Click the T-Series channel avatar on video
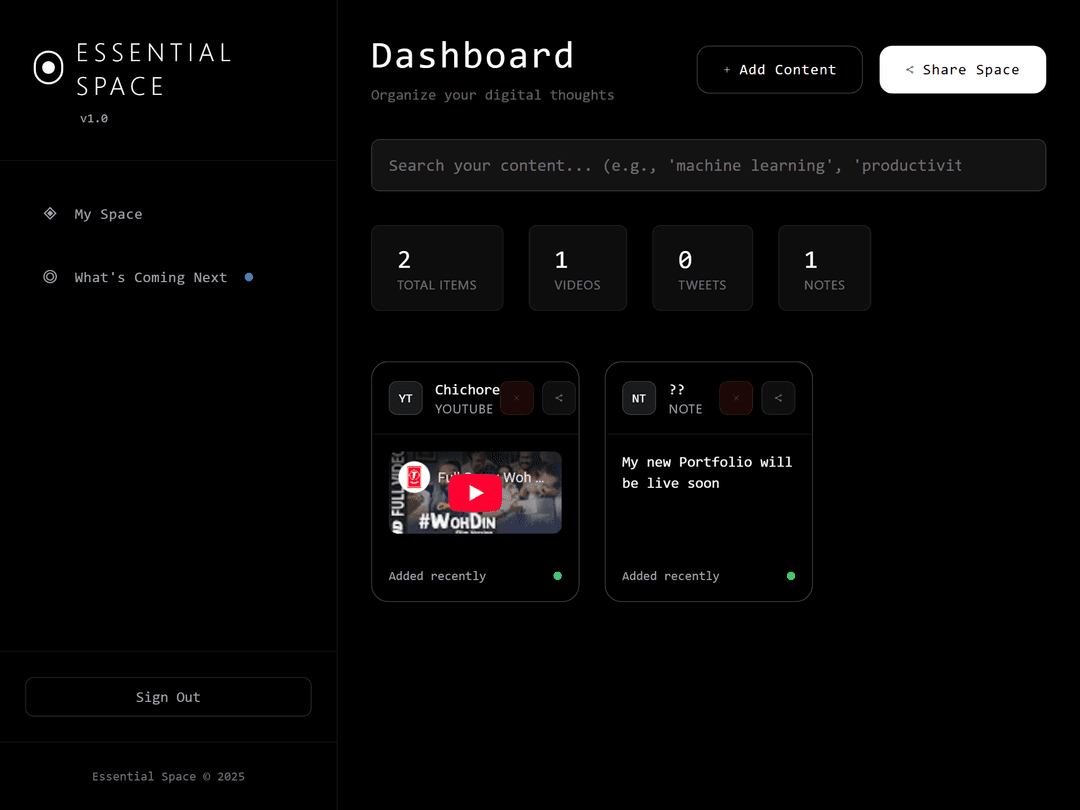1080x810 pixels. click(414, 477)
